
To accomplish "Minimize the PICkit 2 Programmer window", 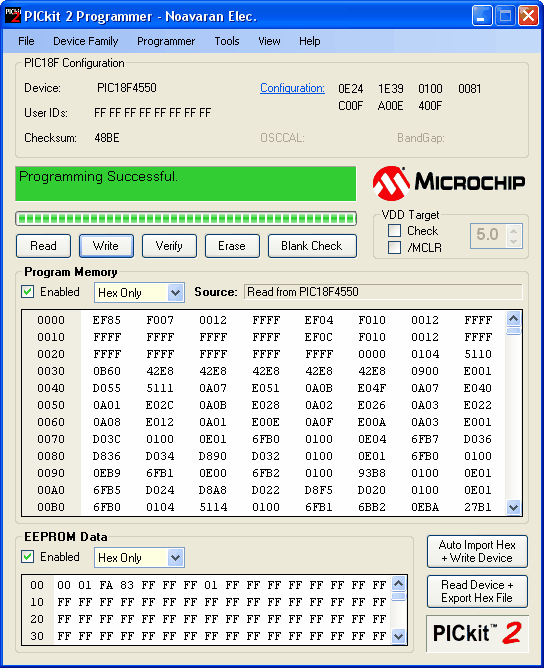I will pyautogui.click(x=482, y=16).
